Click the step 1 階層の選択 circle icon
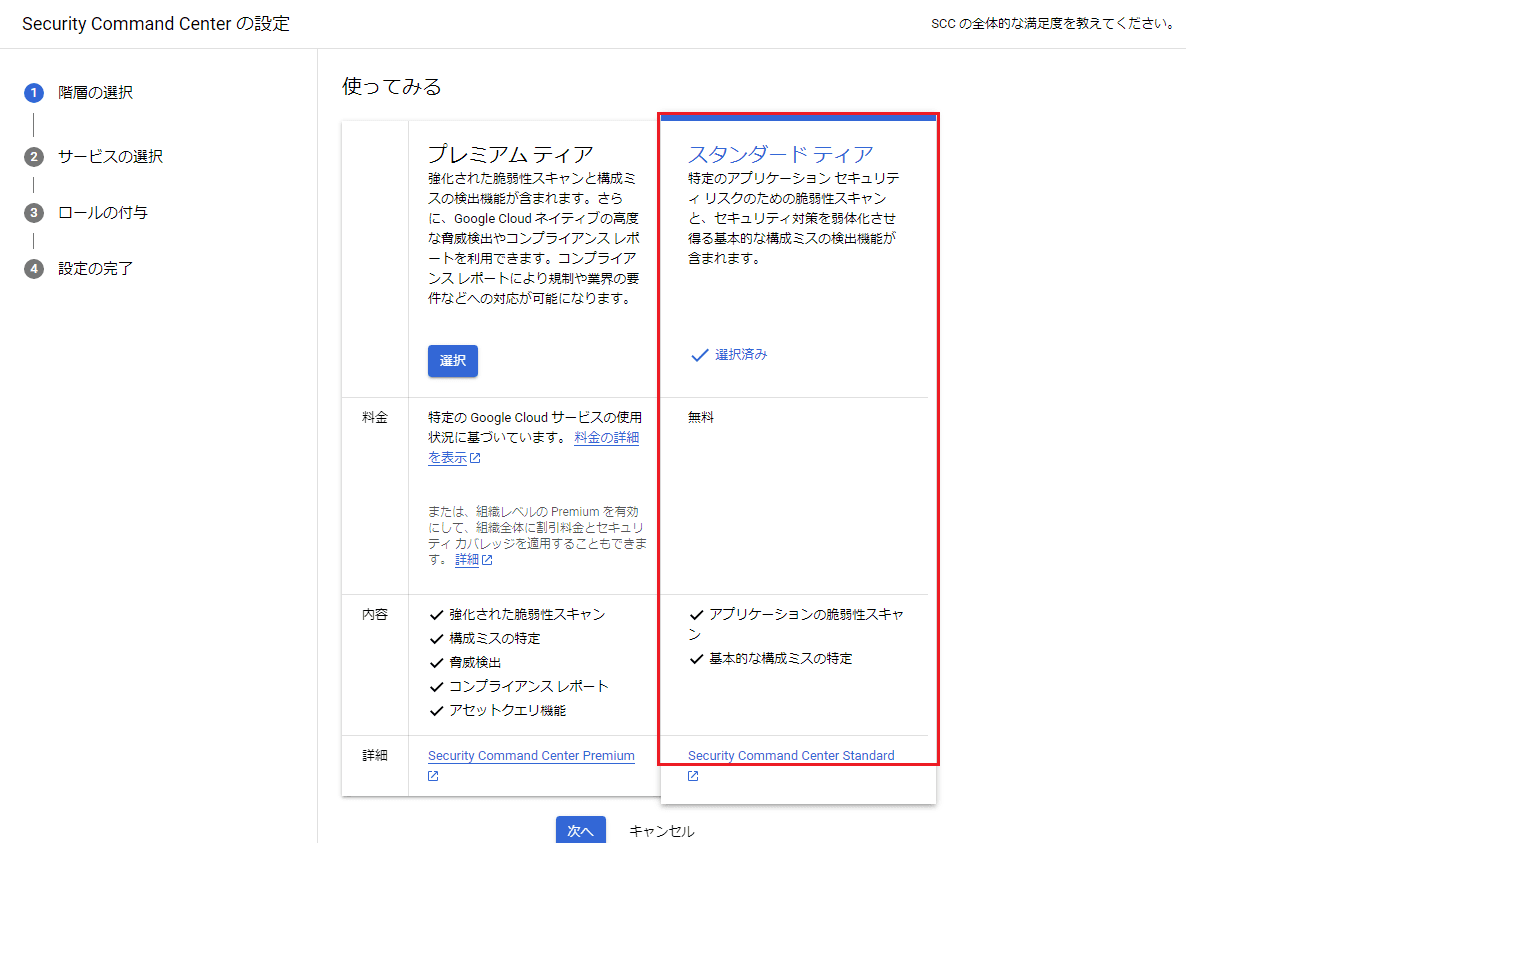The width and height of the screenshot is (1534, 968). point(34,93)
